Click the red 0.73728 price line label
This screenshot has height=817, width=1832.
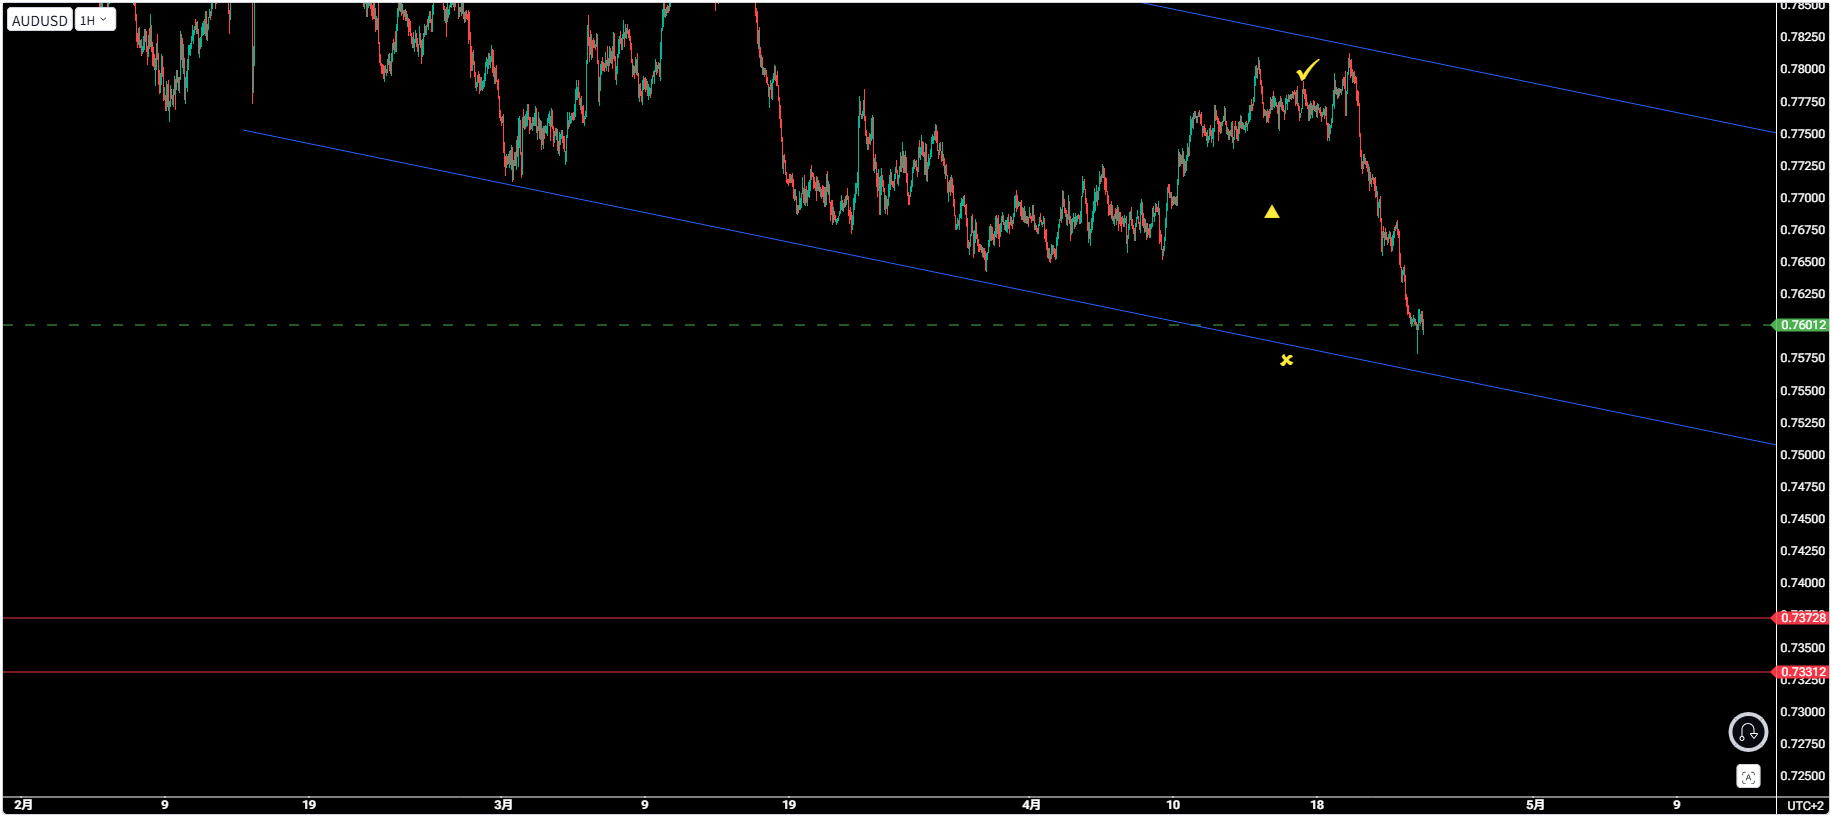click(1802, 618)
